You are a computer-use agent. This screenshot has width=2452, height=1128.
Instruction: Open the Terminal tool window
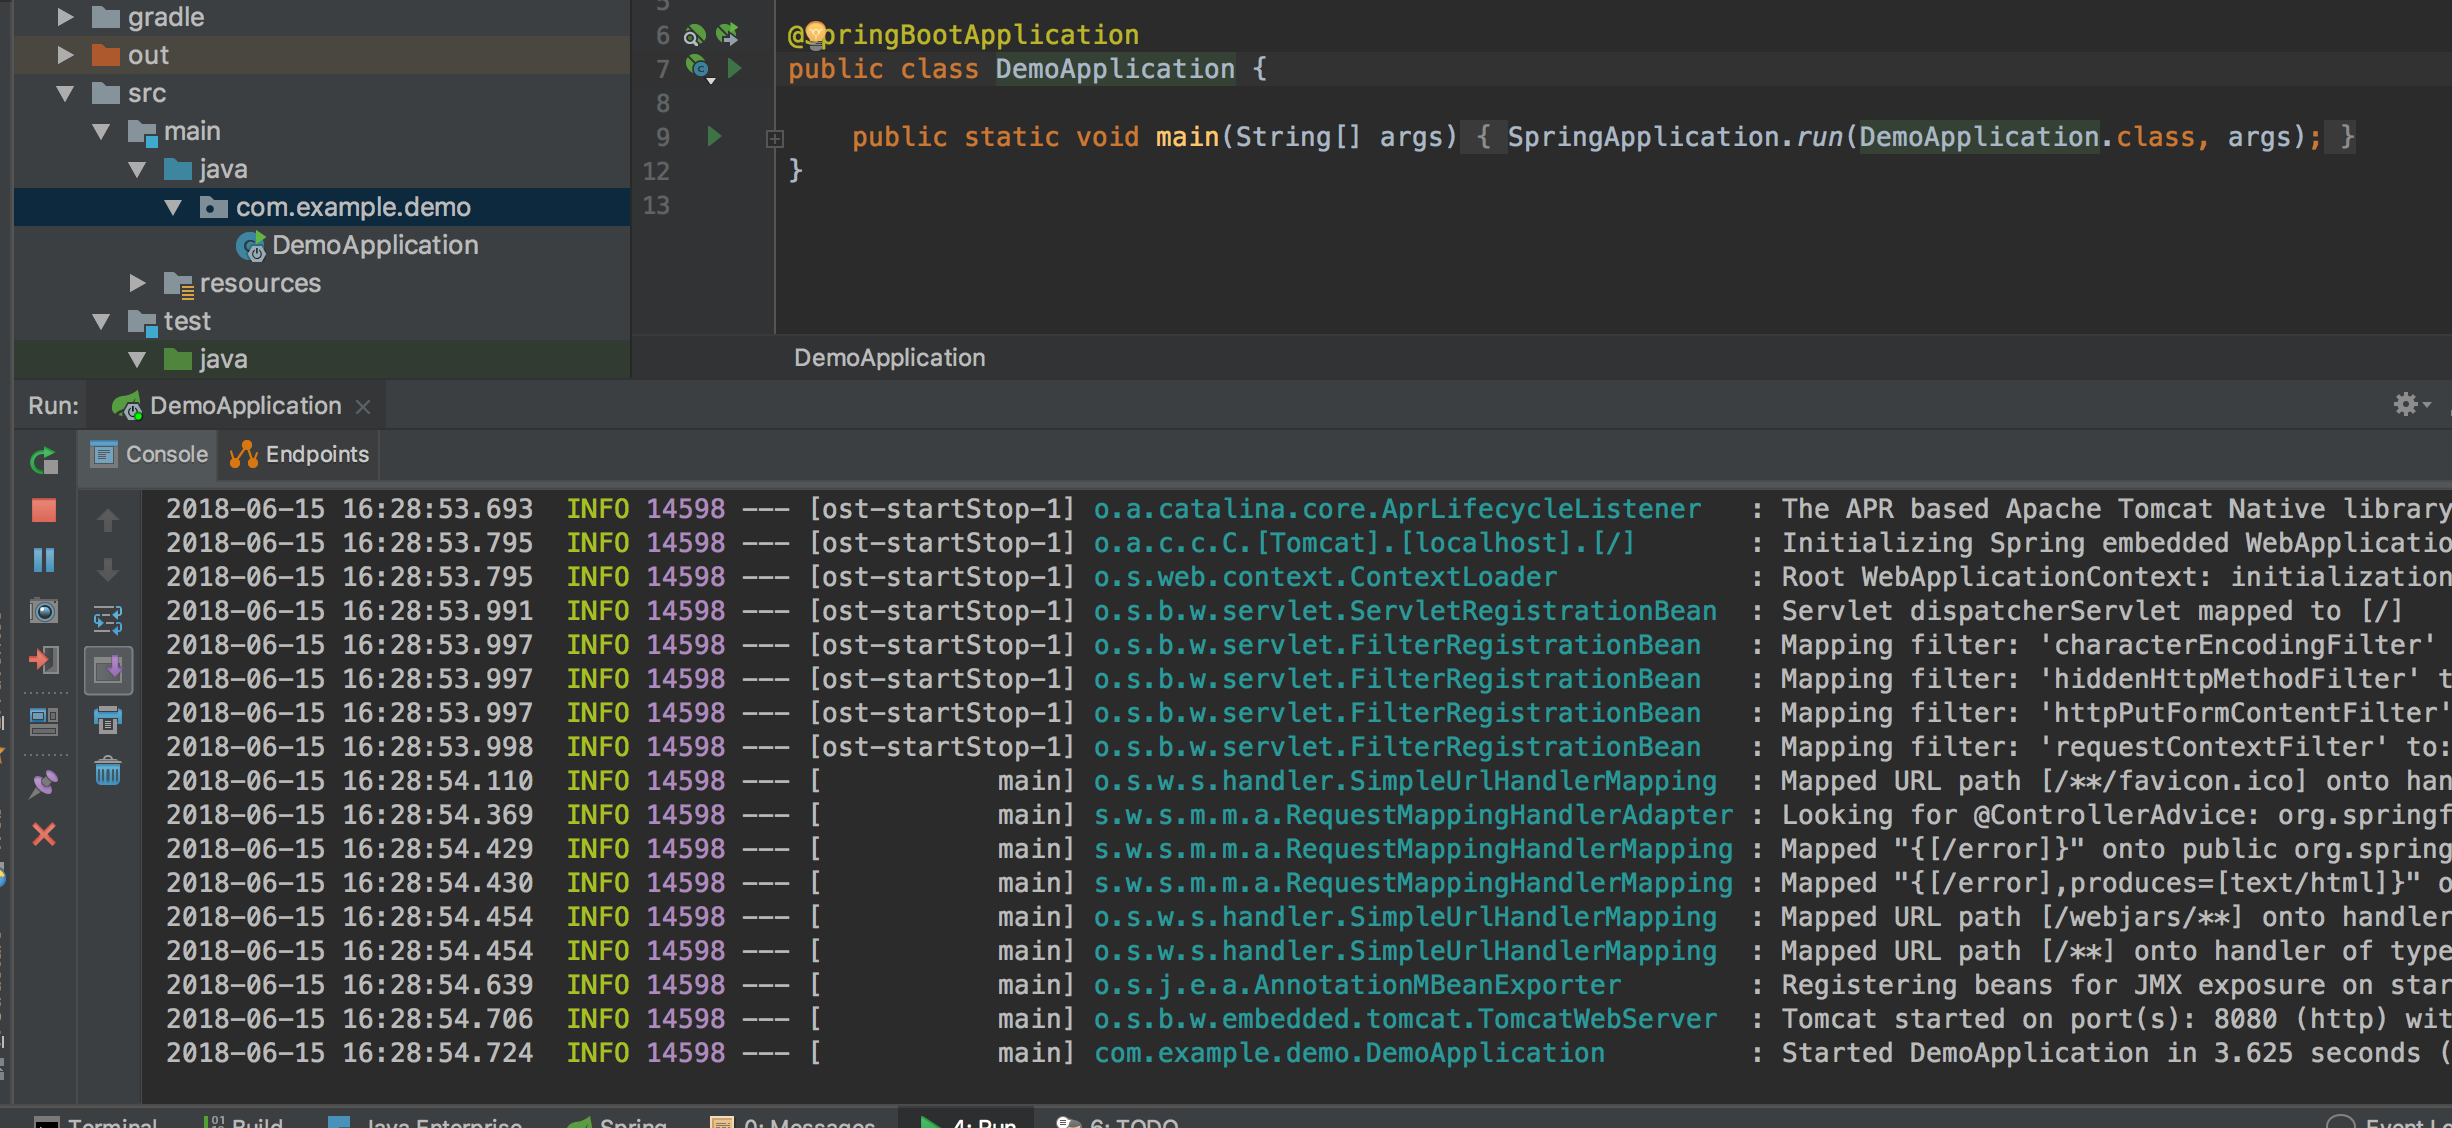96,1121
